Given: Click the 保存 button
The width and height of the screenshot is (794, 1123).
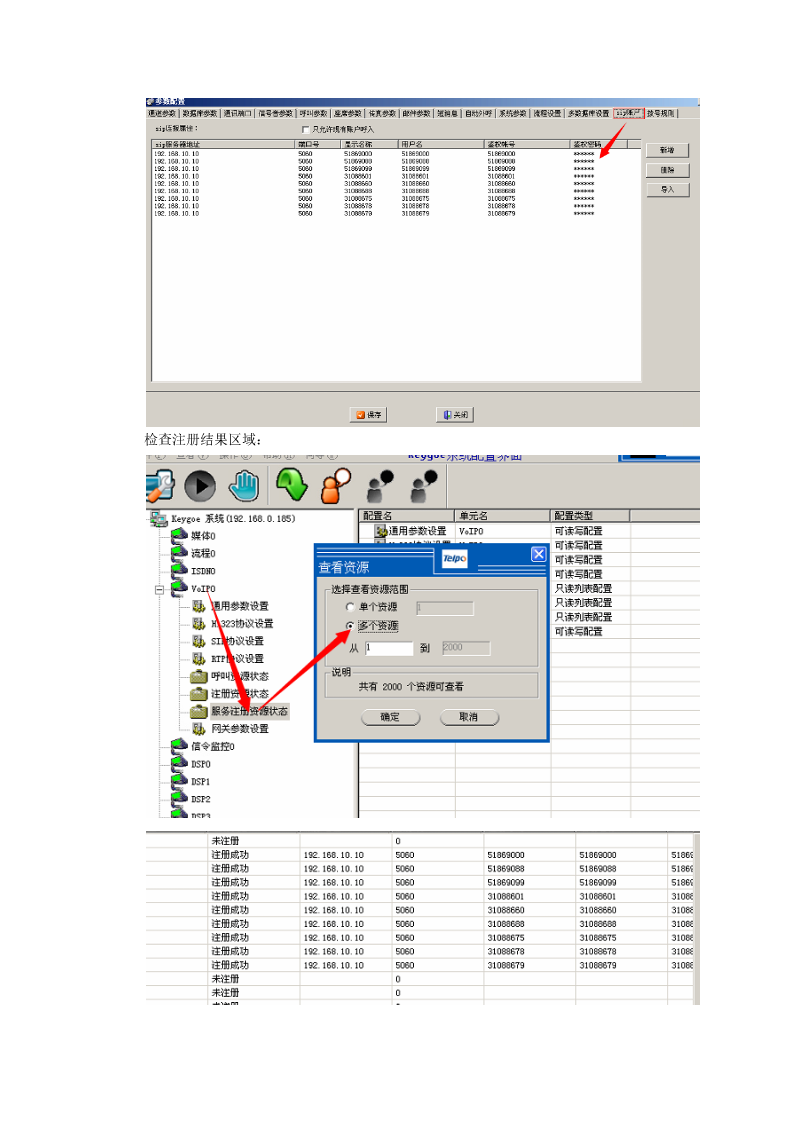Looking at the screenshot, I should (369, 415).
